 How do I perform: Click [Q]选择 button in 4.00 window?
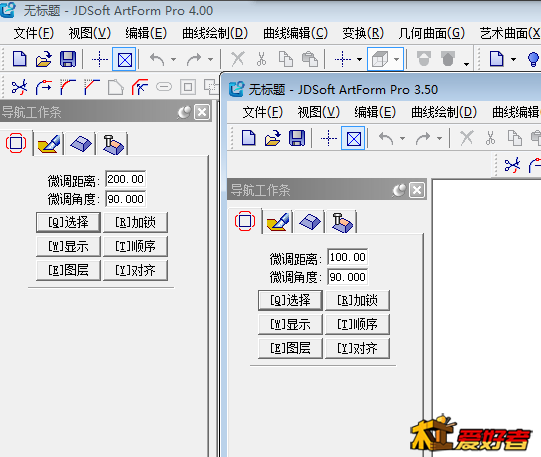pyautogui.click(x=68, y=222)
